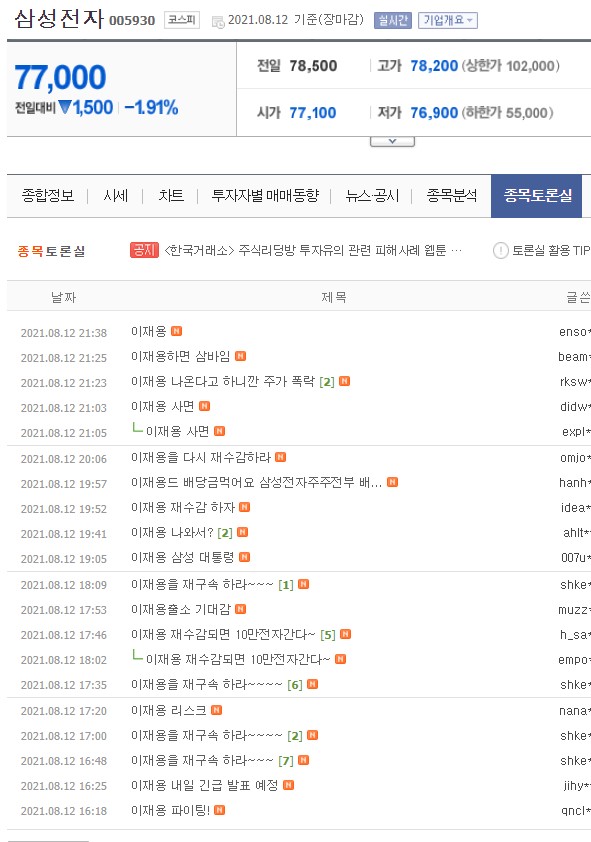Viewport: 591px width, 842px height.
Task: Open post '이재용 파이팅!'
Action: [x=170, y=810]
